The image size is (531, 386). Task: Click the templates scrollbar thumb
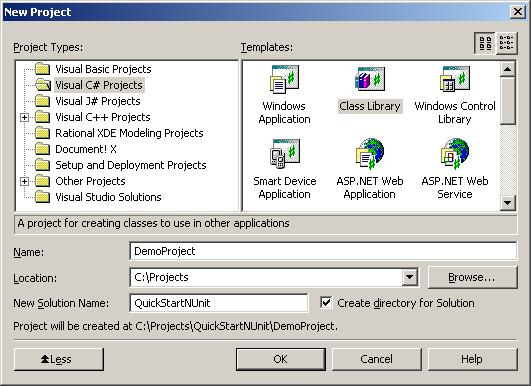pos(508,101)
